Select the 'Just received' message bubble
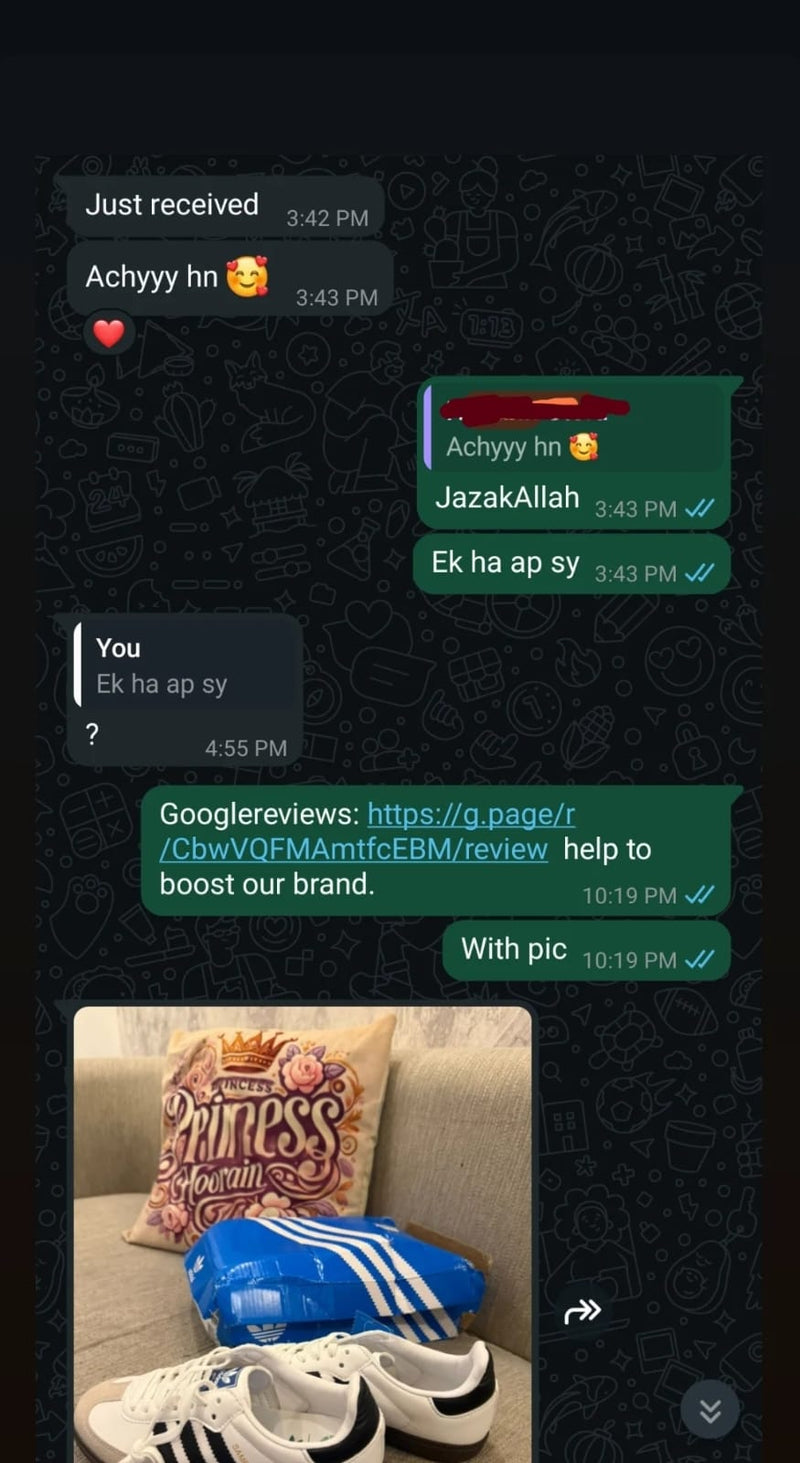Screen dimensions: 800x1463 coord(226,207)
